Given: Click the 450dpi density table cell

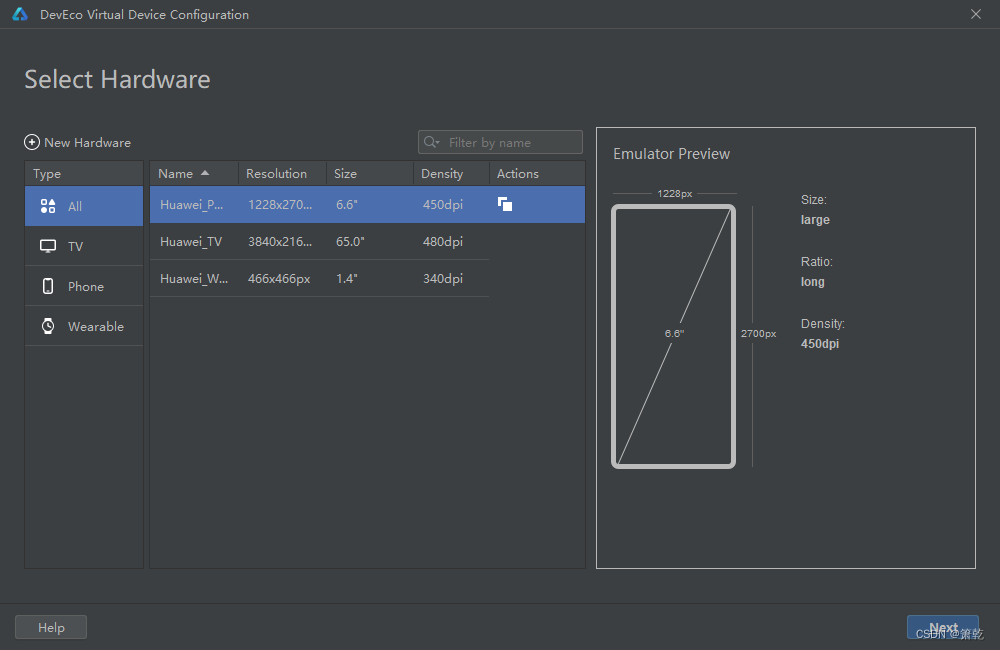Looking at the screenshot, I should [443, 205].
